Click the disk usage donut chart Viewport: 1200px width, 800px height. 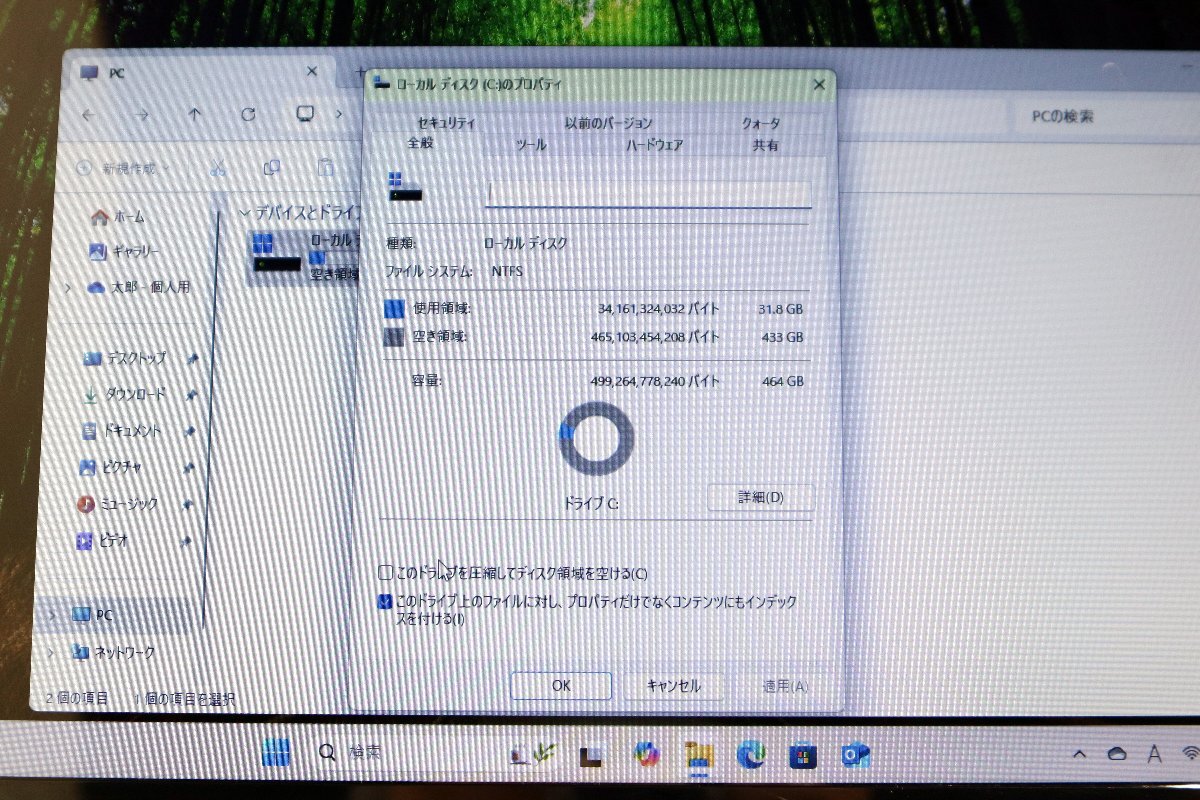click(x=593, y=440)
